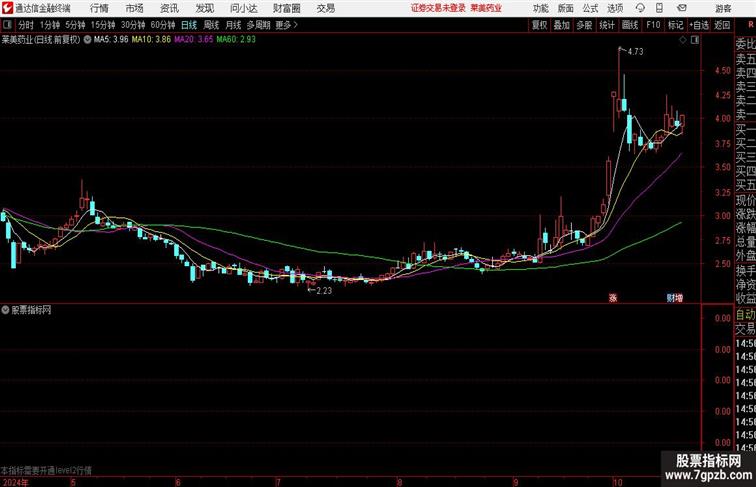Click the 4.73 high price label
Viewport: 756px width, 487px height.
click(x=635, y=52)
